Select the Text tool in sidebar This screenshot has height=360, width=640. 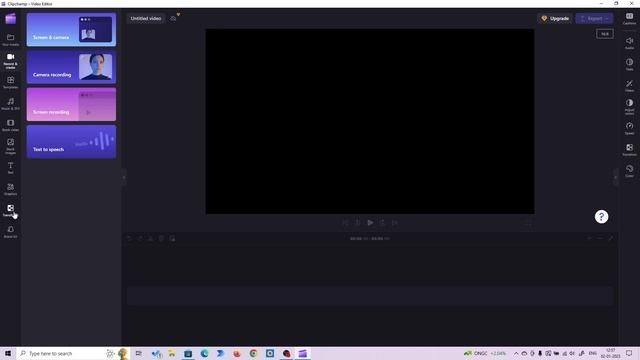[x=11, y=168]
